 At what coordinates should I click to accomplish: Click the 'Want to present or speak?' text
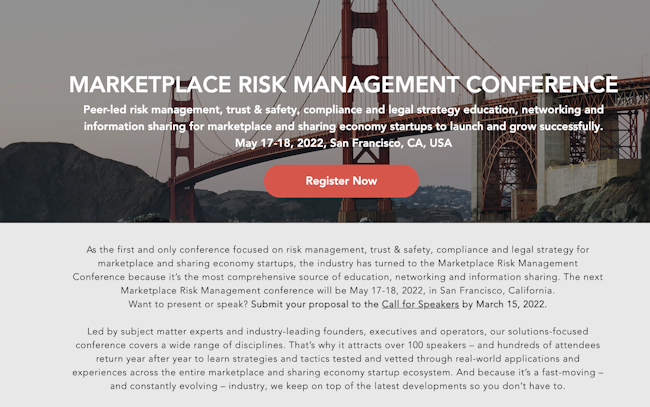pos(188,304)
